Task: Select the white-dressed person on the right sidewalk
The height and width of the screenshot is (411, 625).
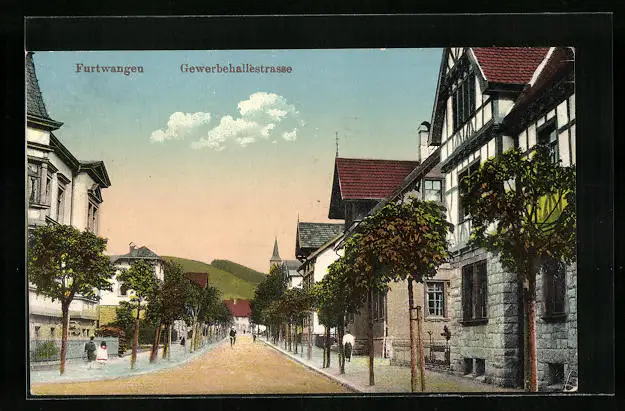Action: pos(347,346)
